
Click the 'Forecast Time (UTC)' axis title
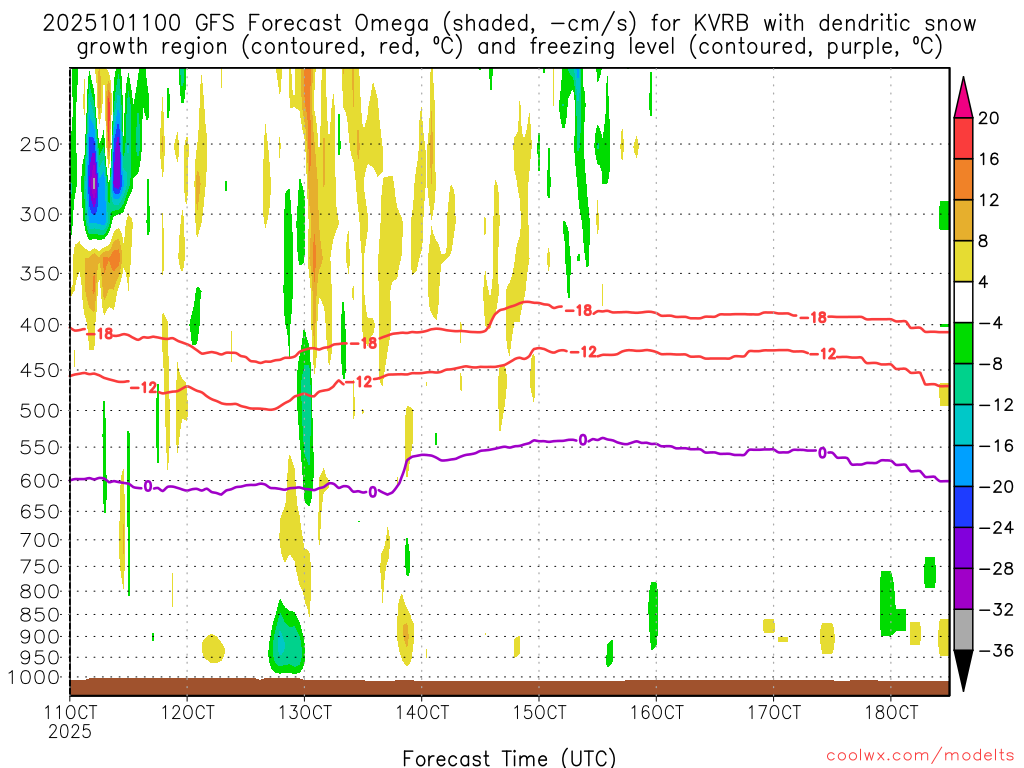[x=509, y=758]
